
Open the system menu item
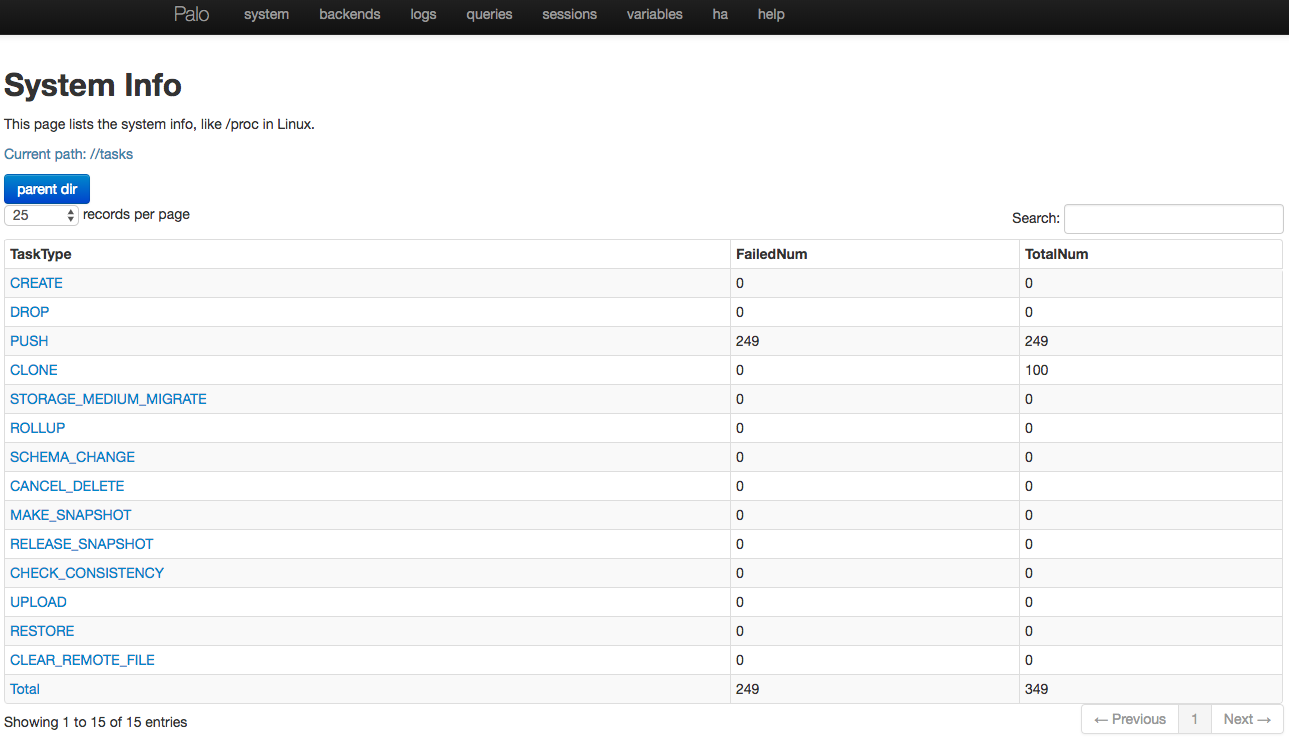tap(266, 15)
